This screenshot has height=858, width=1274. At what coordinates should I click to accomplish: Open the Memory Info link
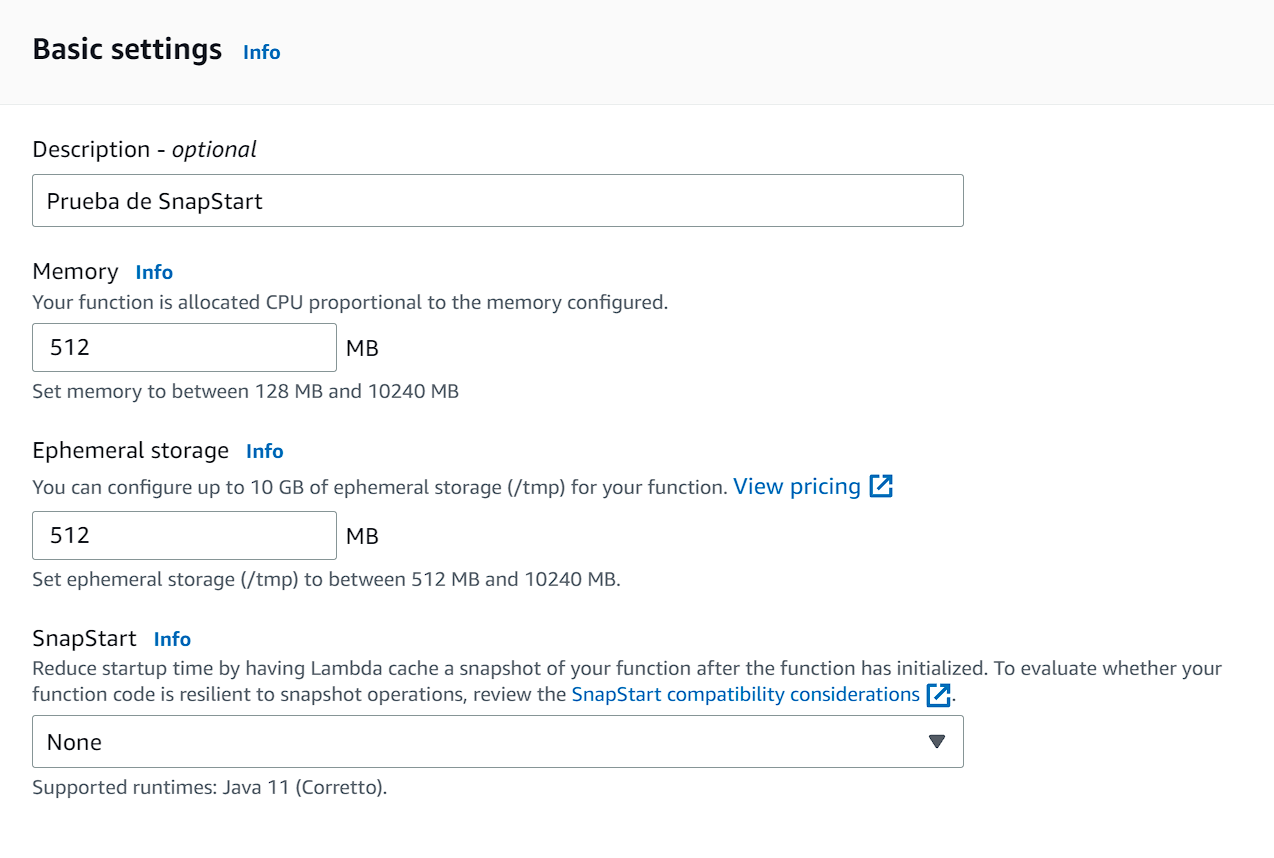point(154,272)
